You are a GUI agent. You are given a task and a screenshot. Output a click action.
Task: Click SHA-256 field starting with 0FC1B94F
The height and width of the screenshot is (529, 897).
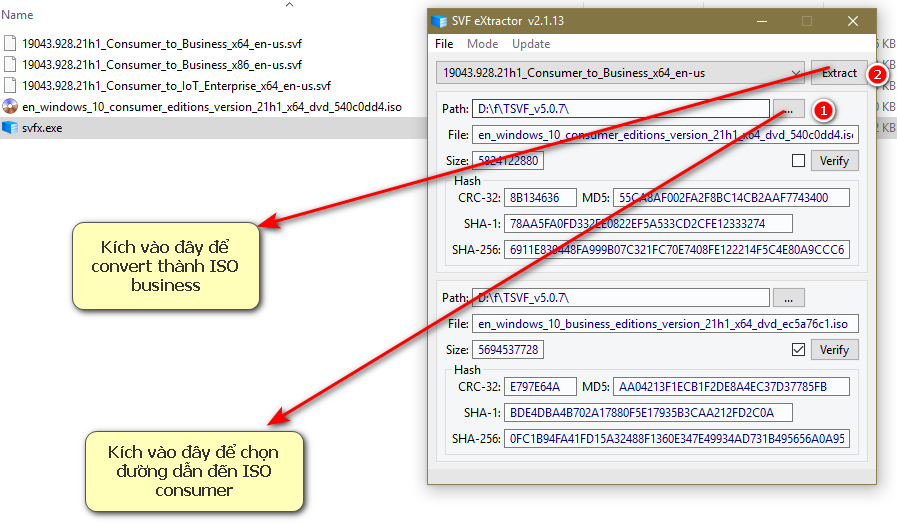click(677, 439)
